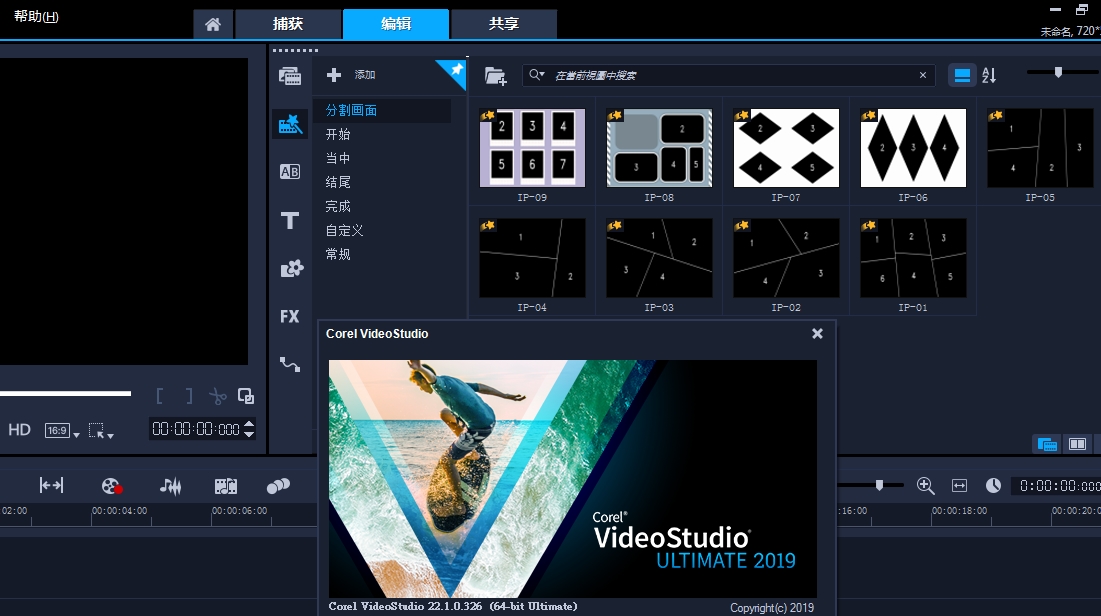
Task: Switch to the 共享 tab
Action: point(503,25)
